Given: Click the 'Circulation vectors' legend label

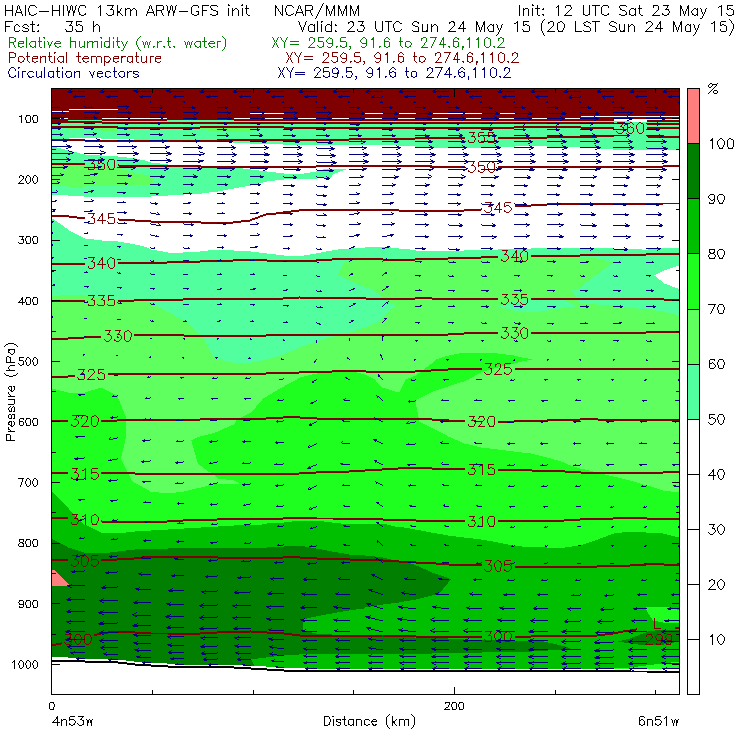Looking at the screenshot, I should 73,73.
